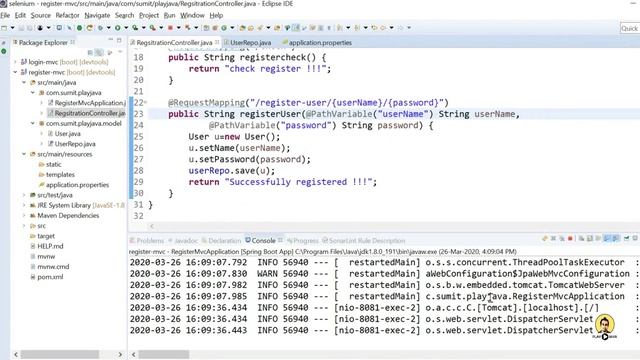Click line 29 return statement in editor
Image resolution: width=640 pixels, height=360 pixels.
(x=282, y=182)
